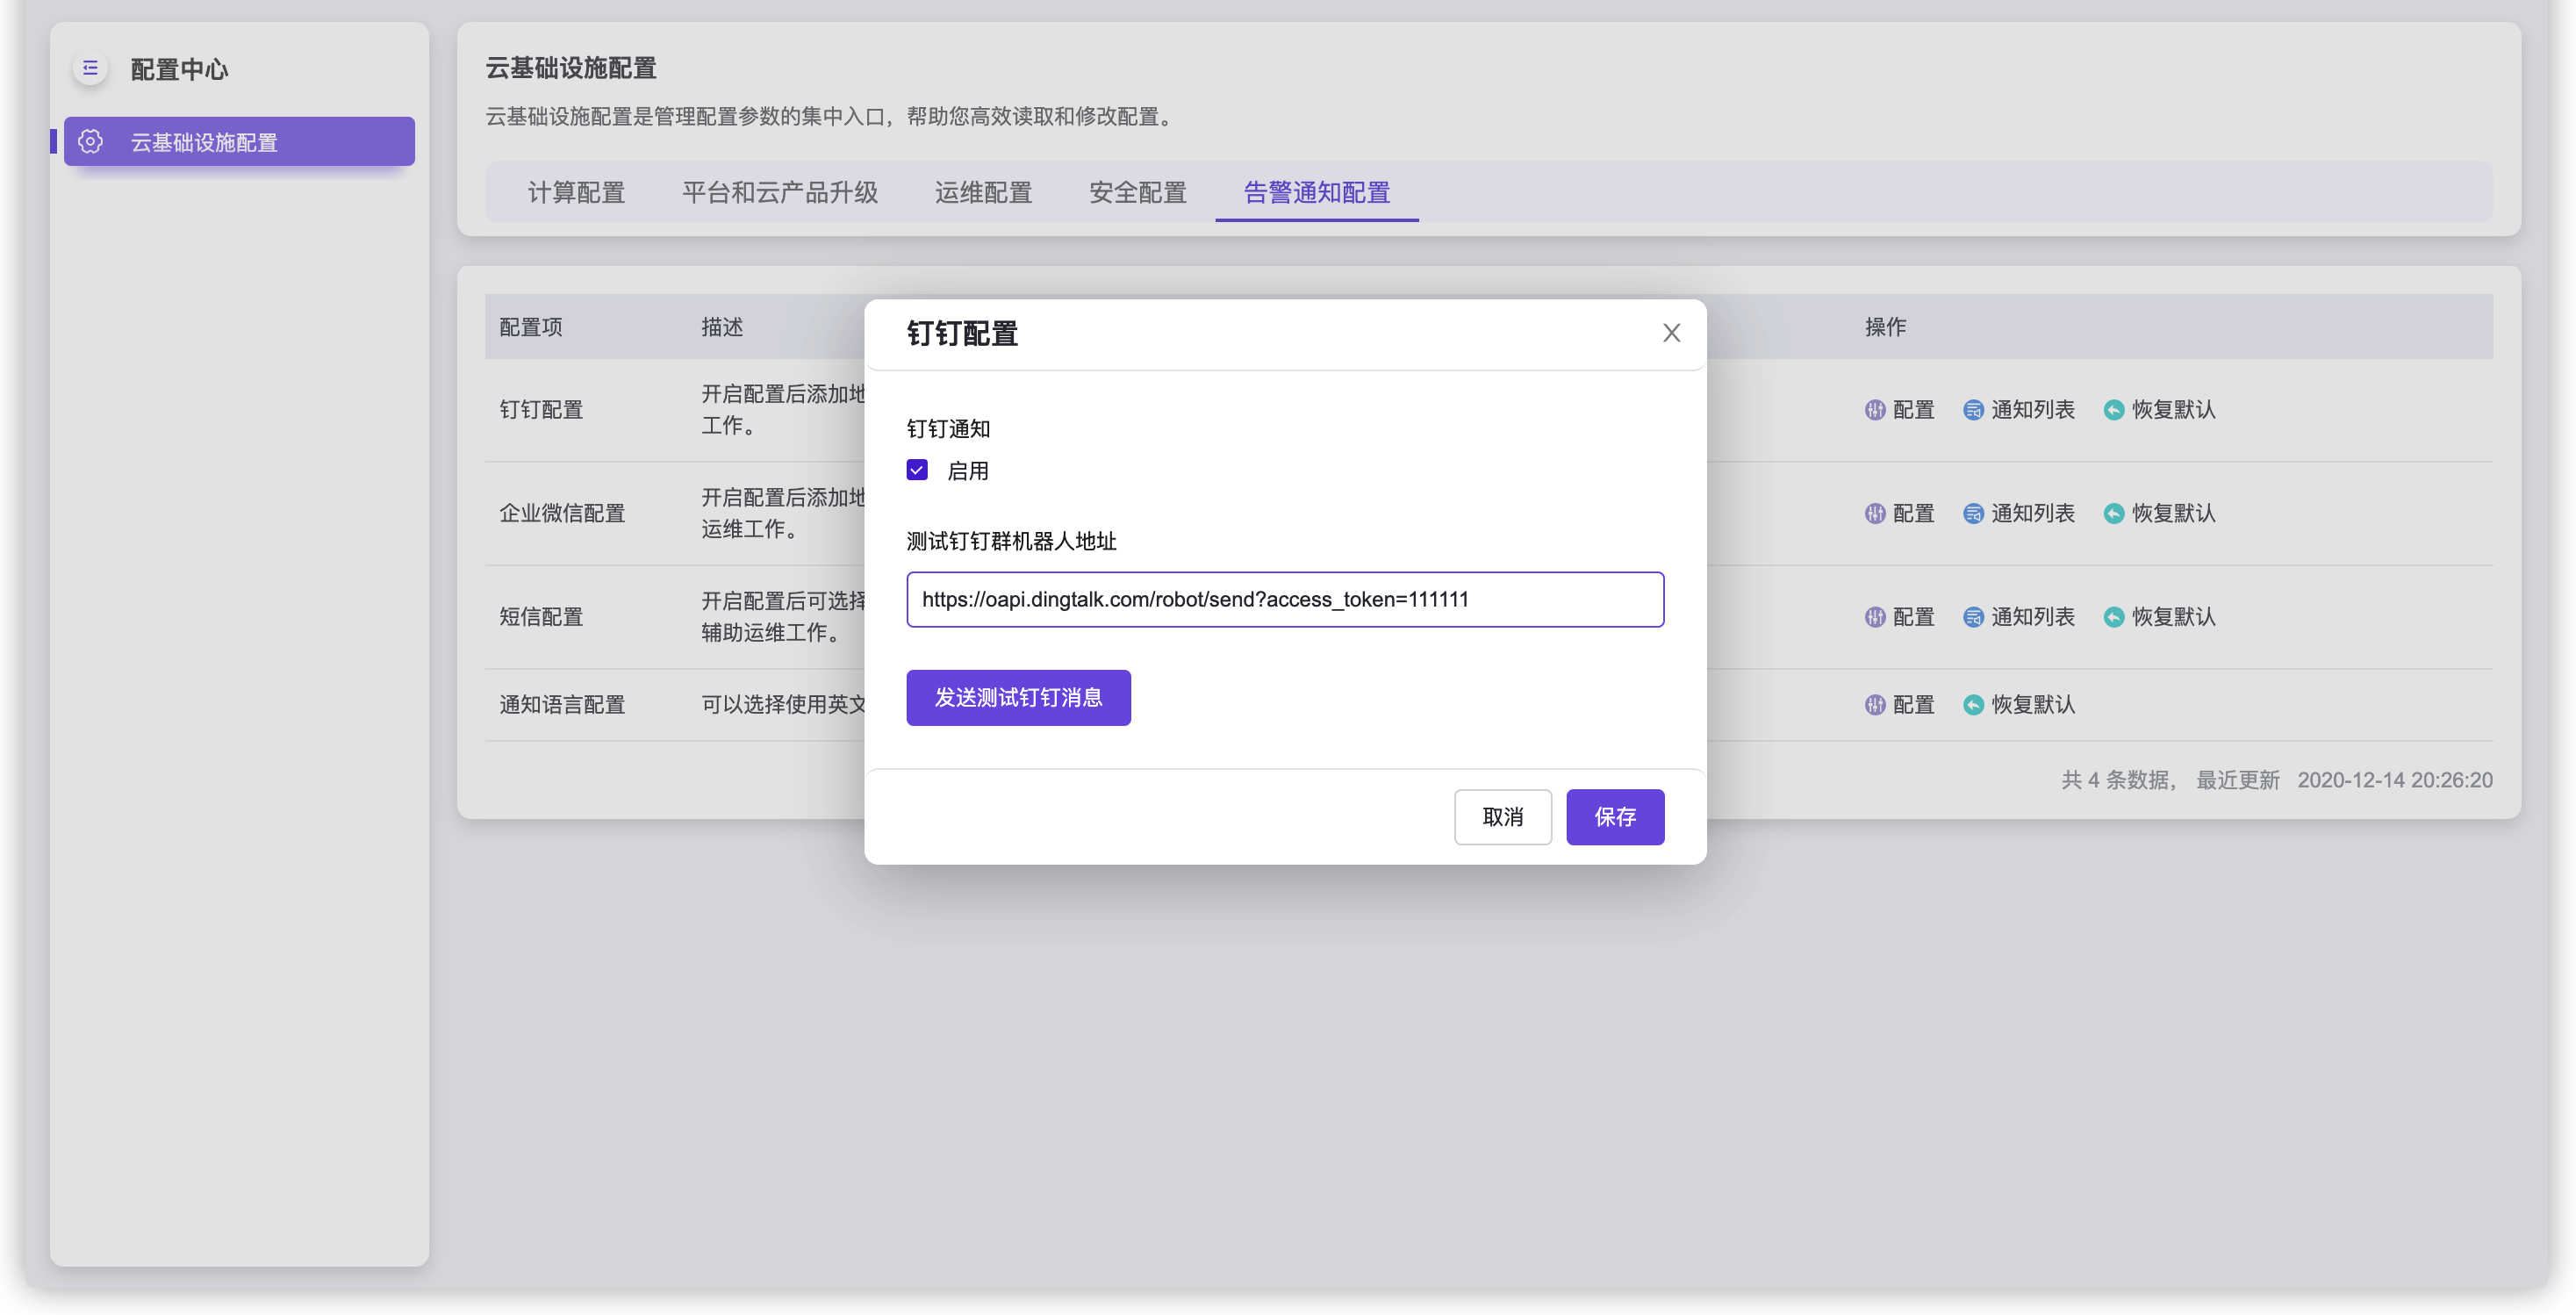The width and height of the screenshot is (2576, 1315).
Task: Uncheck the 启用 checkbox
Action: tap(917, 470)
